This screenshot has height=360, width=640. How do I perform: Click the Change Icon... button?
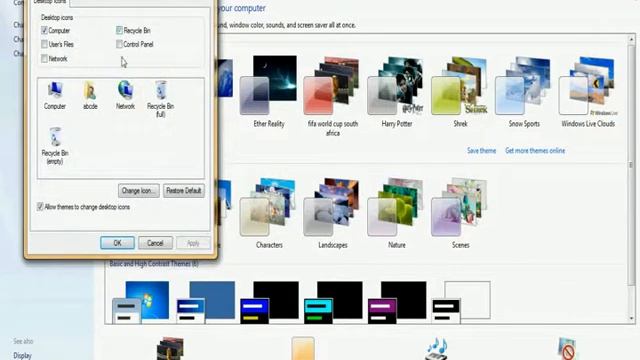(x=139, y=191)
